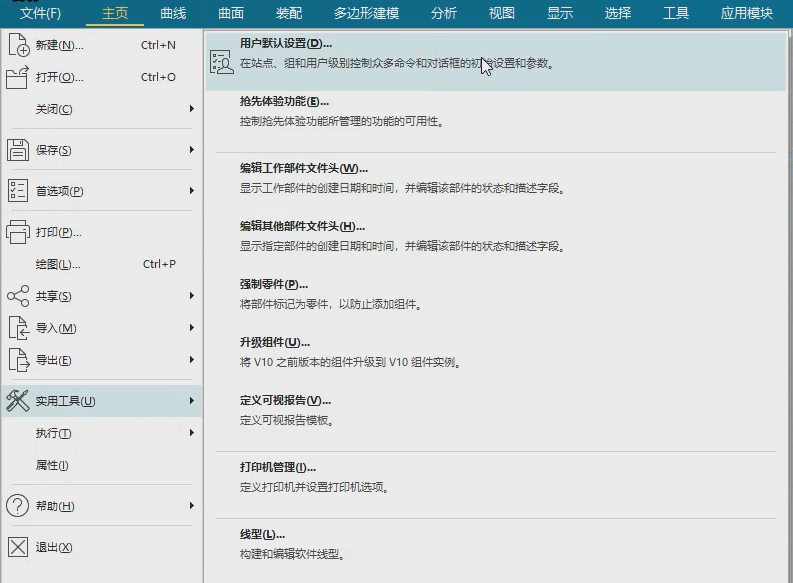Expand the 关闭(C) submenu arrow
793x583 pixels.
(x=192, y=109)
